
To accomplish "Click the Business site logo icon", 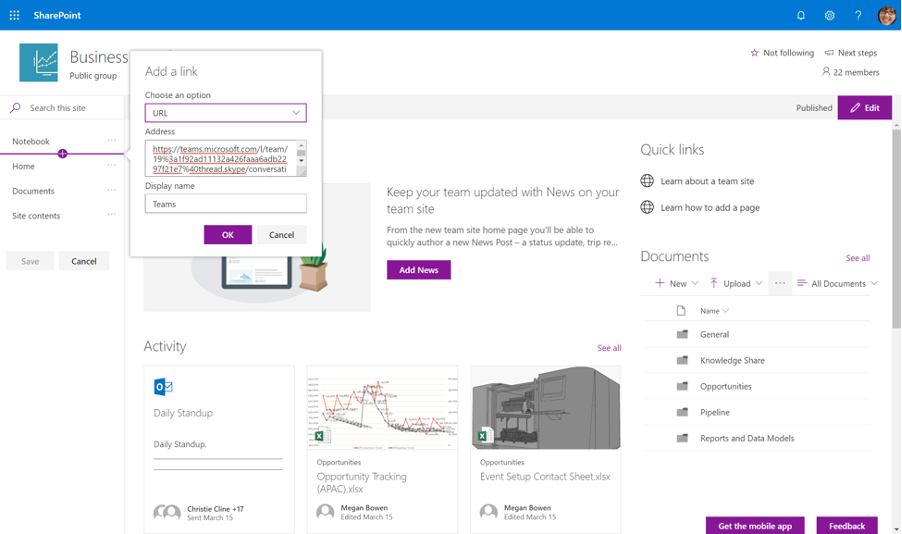I will (x=39, y=62).
